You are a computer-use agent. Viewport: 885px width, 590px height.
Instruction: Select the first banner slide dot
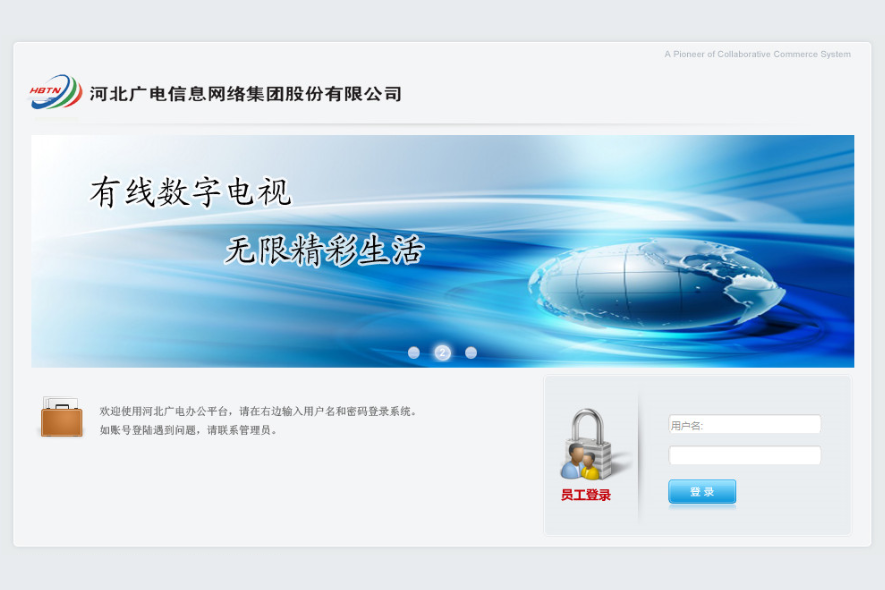414,353
